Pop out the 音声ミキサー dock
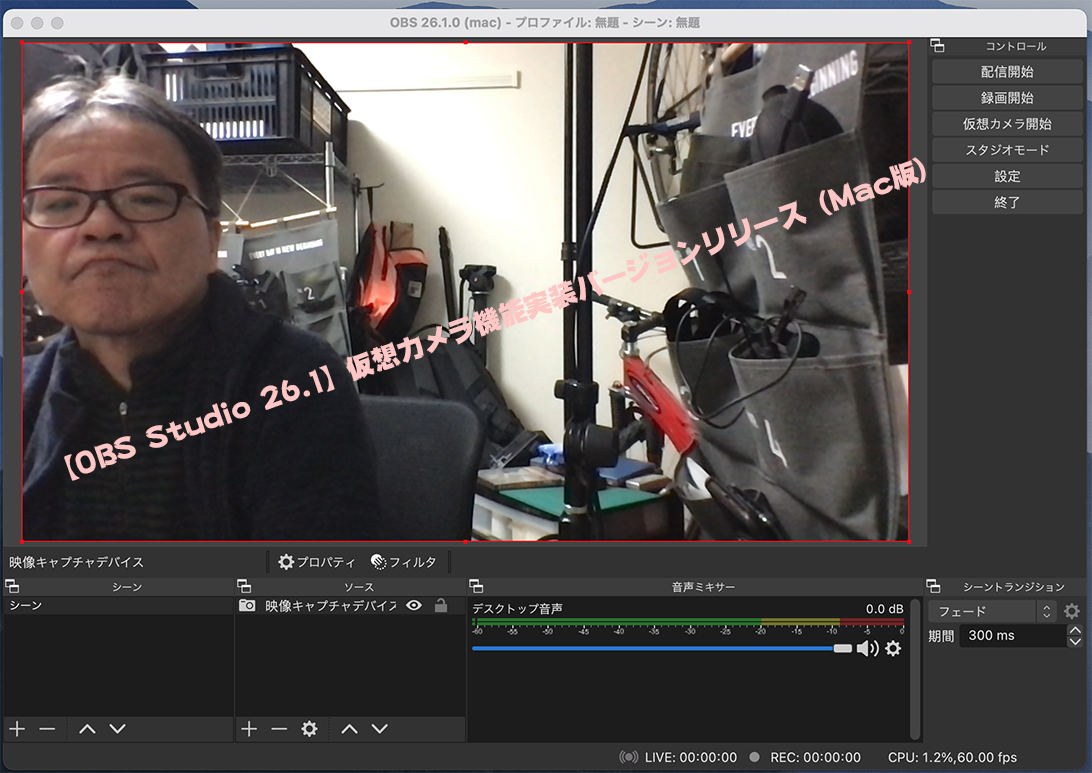1092x773 pixels. [476, 586]
